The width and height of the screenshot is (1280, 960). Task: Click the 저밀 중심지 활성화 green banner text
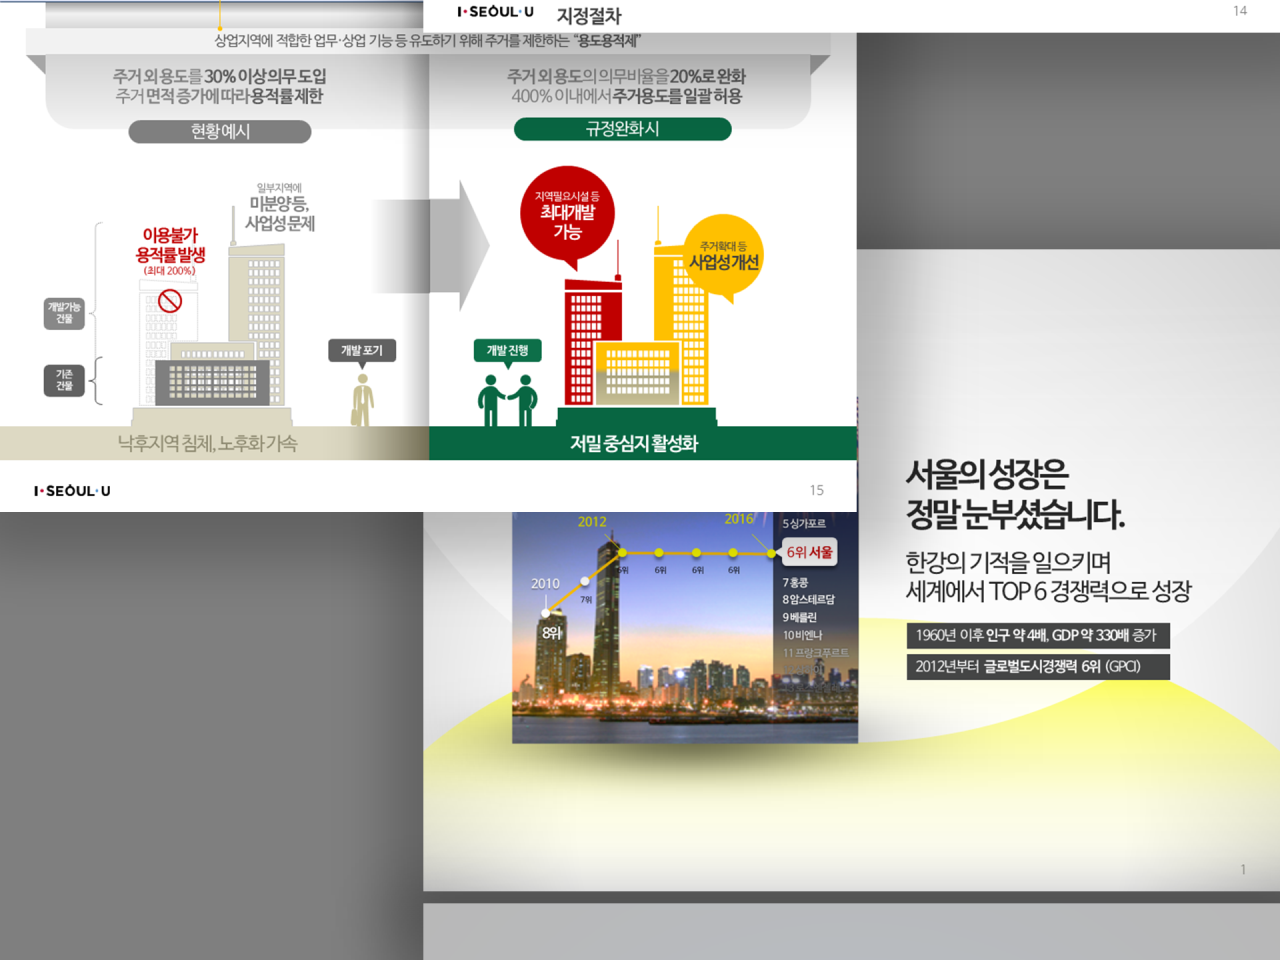634,443
